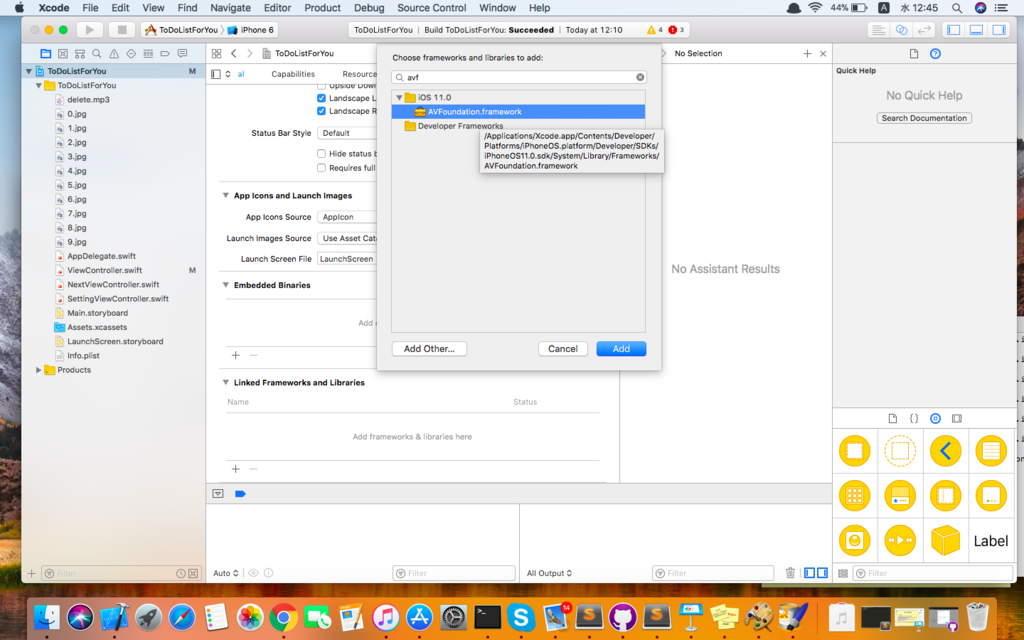Open the Symbol navigator
1024x640 pixels.
click(x=63, y=54)
